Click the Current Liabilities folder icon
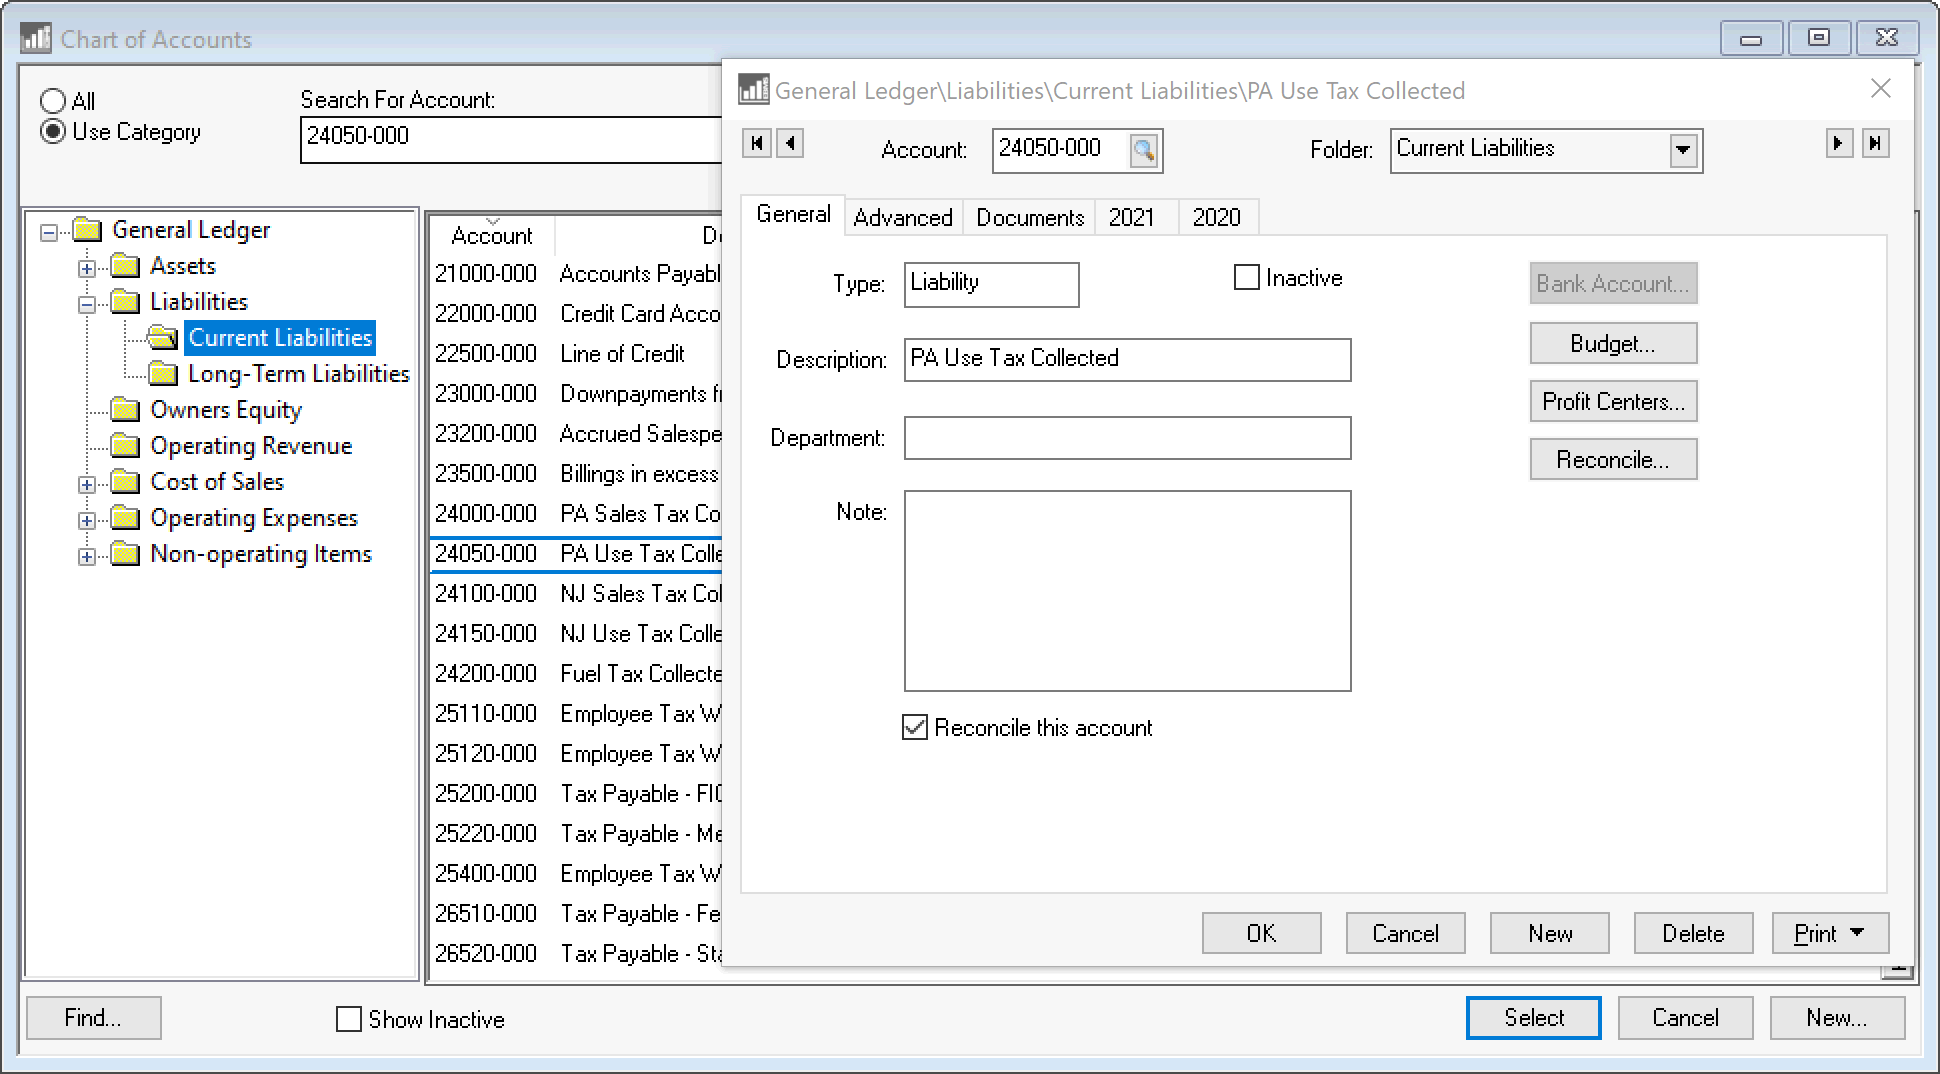 click(x=162, y=338)
